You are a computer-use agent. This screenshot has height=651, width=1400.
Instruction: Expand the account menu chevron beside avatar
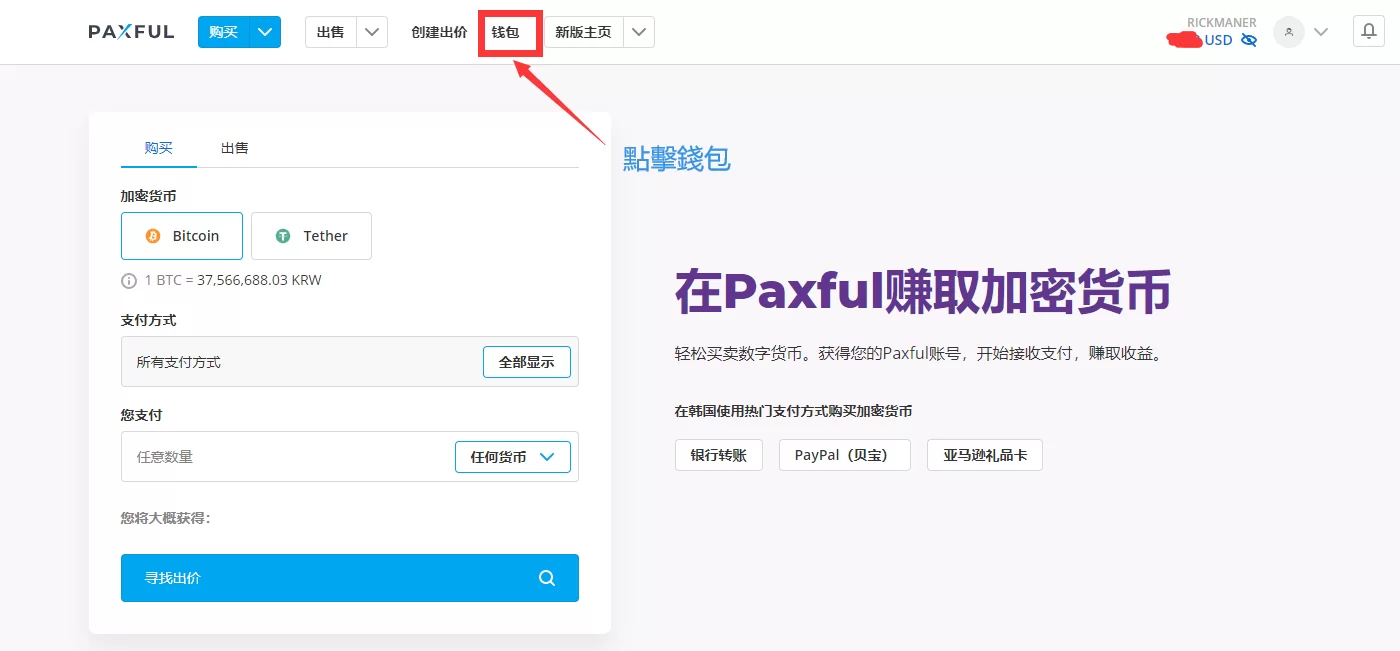1321,32
